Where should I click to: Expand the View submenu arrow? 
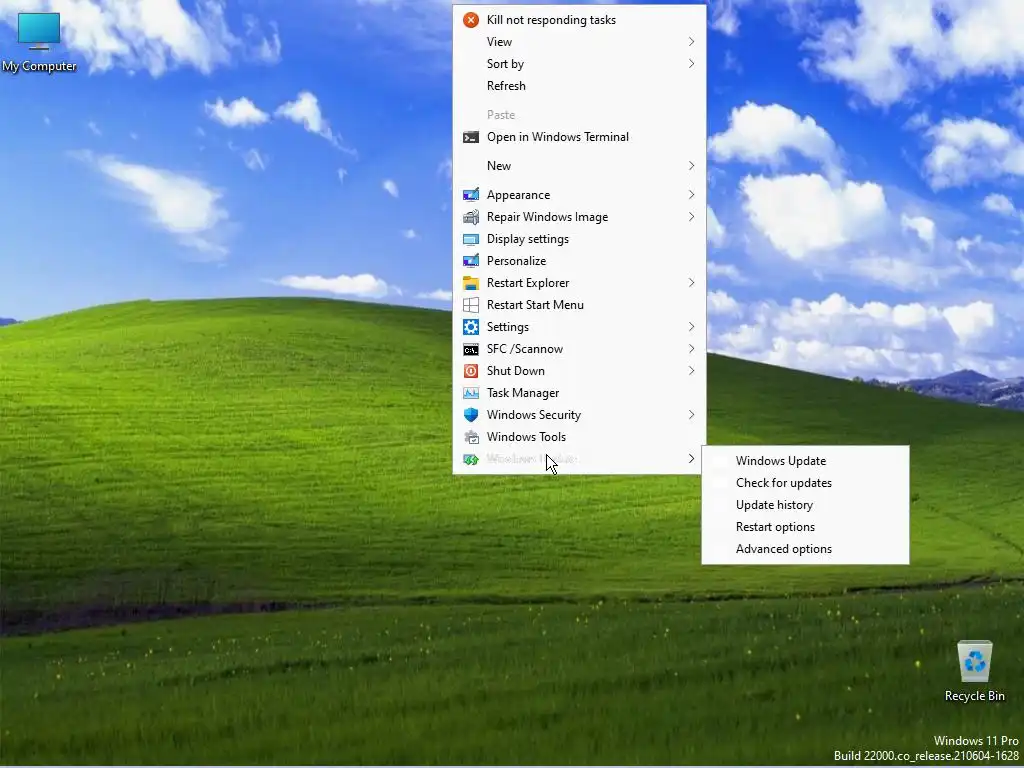click(691, 42)
